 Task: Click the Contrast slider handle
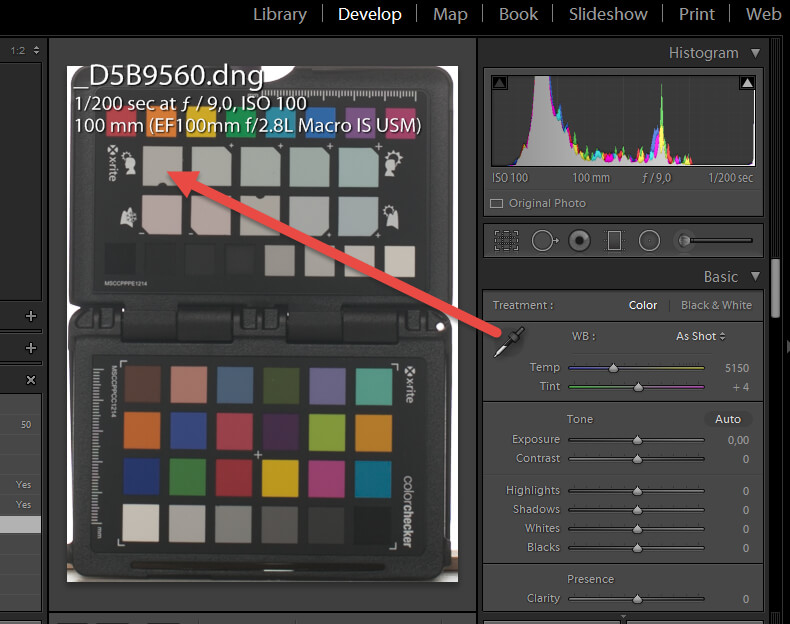coord(637,459)
